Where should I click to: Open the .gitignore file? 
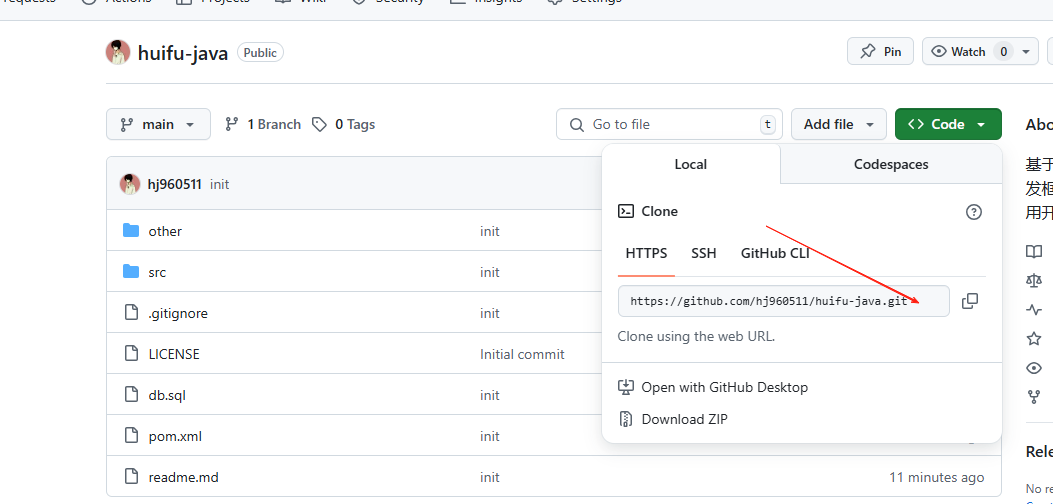pos(178,313)
